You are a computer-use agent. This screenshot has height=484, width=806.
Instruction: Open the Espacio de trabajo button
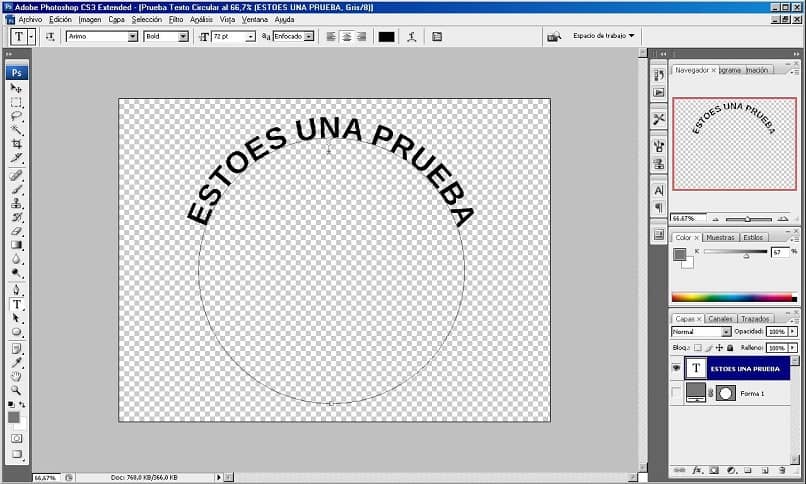(x=604, y=36)
